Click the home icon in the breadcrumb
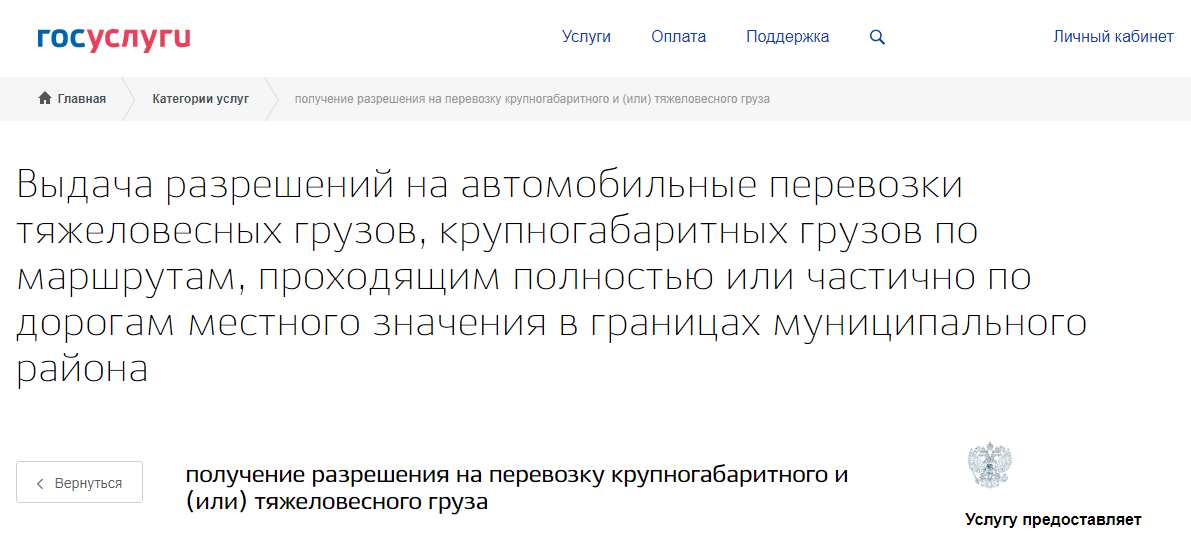 (x=44, y=99)
